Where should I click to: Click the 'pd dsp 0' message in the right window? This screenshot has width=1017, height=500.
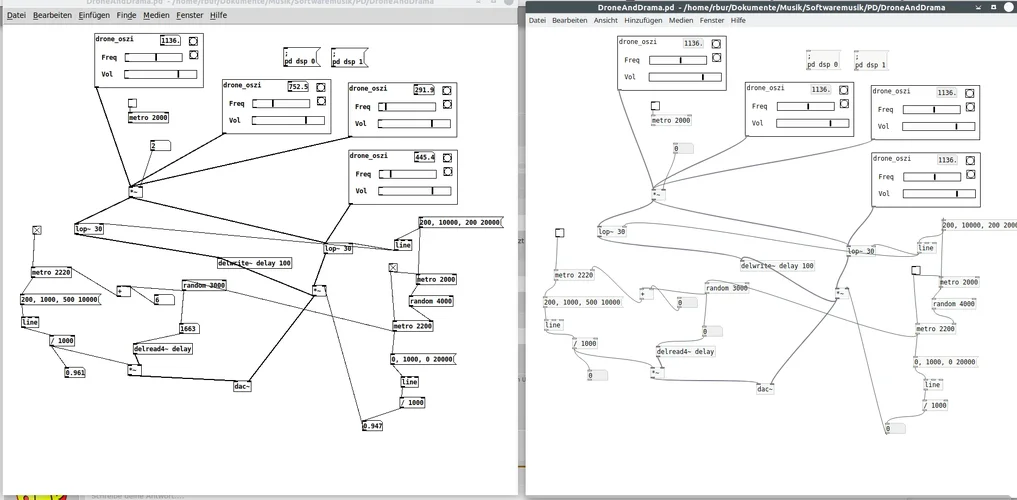pos(823,61)
